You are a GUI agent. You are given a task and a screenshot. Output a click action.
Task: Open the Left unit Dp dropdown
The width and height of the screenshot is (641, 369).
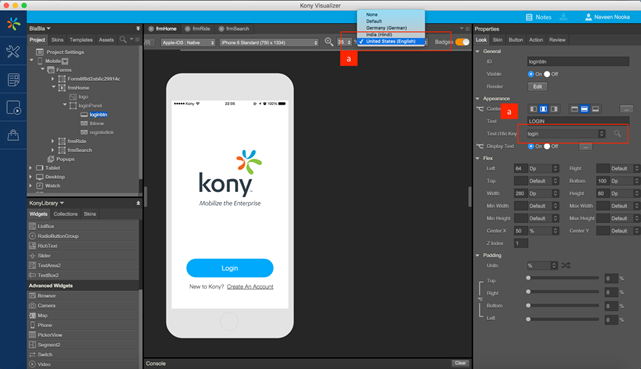coord(543,168)
